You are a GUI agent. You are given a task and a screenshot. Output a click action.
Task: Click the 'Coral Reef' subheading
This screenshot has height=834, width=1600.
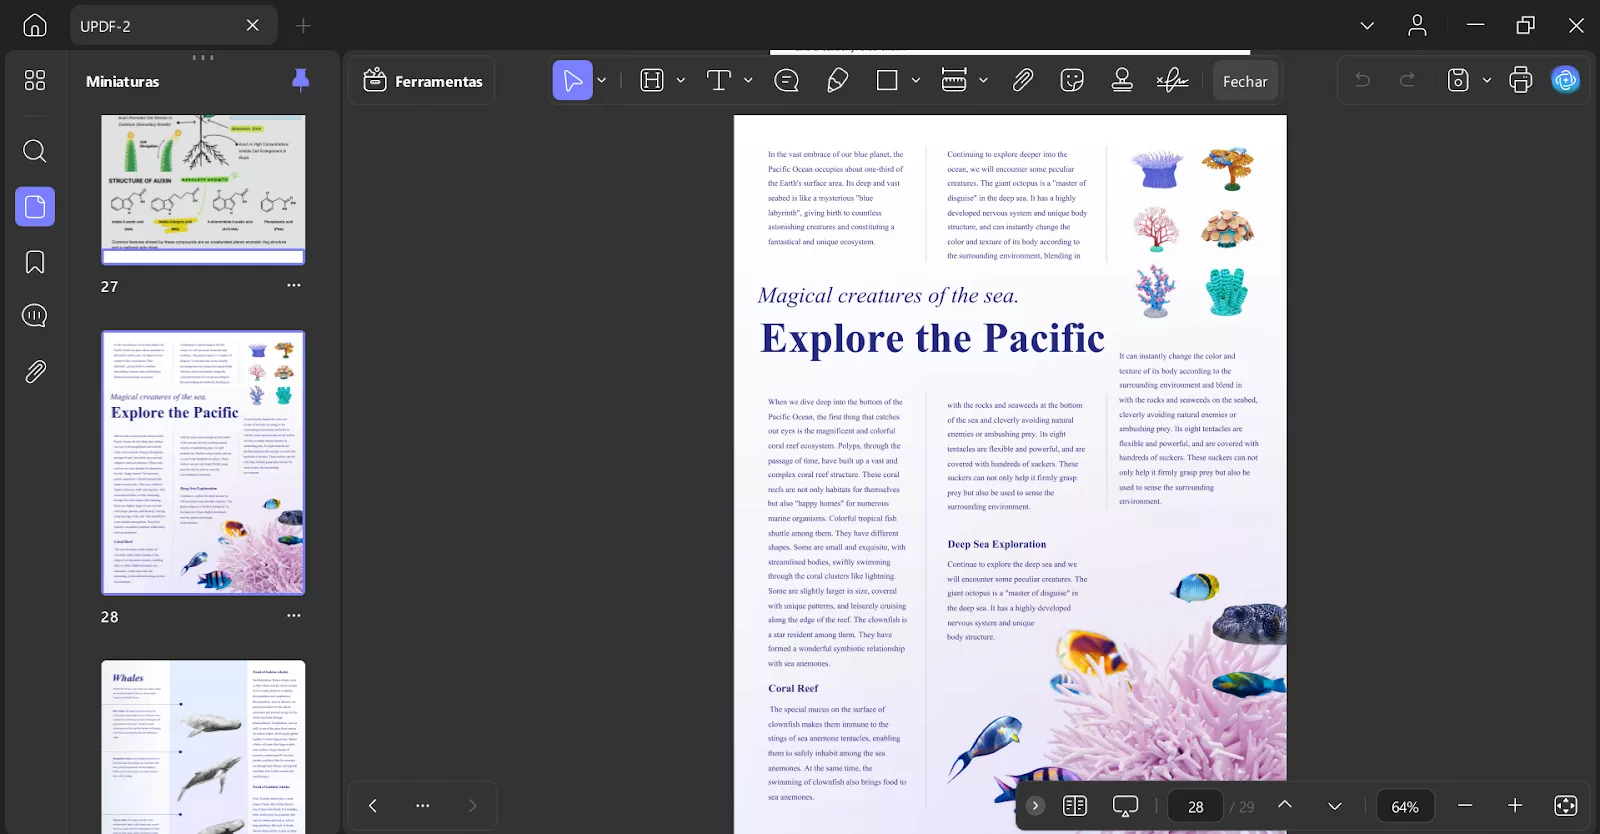[793, 688]
